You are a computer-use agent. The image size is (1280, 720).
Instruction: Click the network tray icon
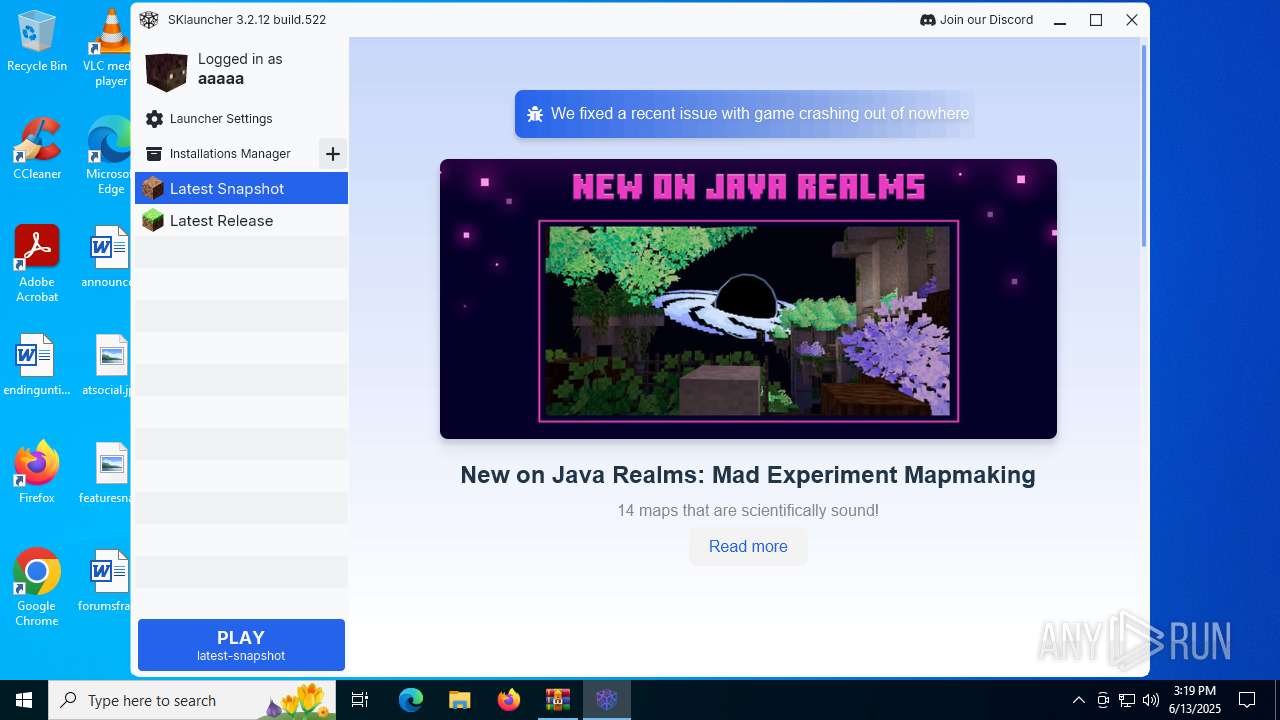click(1126, 700)
